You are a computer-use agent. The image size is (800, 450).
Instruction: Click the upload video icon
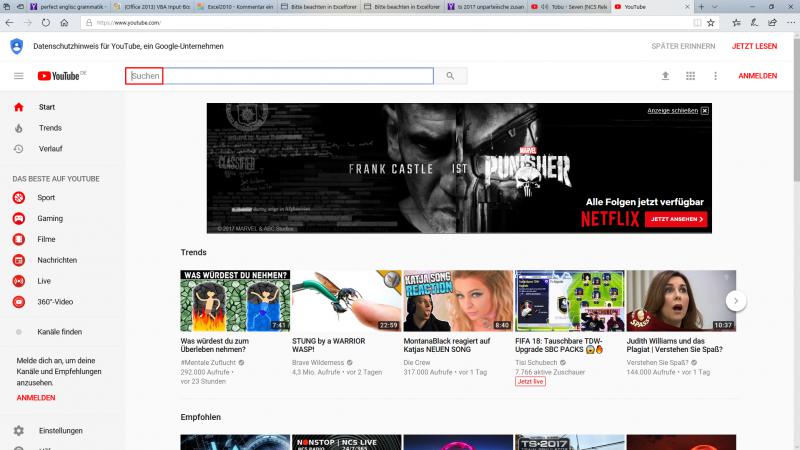tap(665, 76)
